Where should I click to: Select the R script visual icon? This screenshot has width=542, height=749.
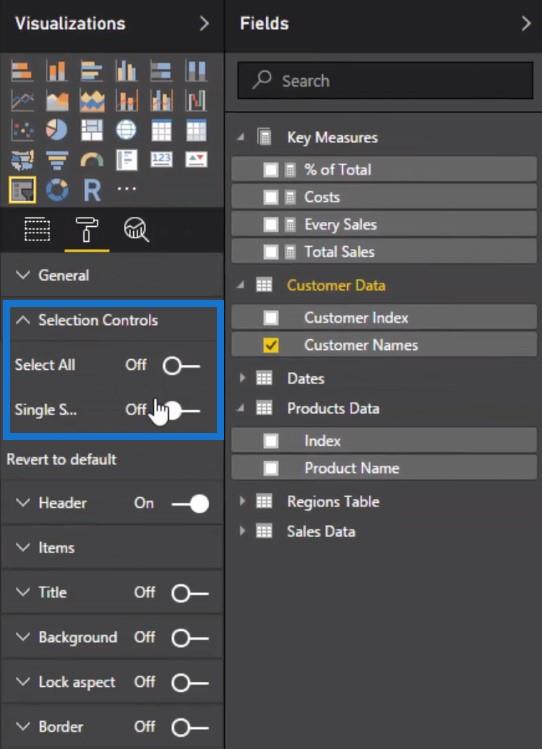coord(92,190)
